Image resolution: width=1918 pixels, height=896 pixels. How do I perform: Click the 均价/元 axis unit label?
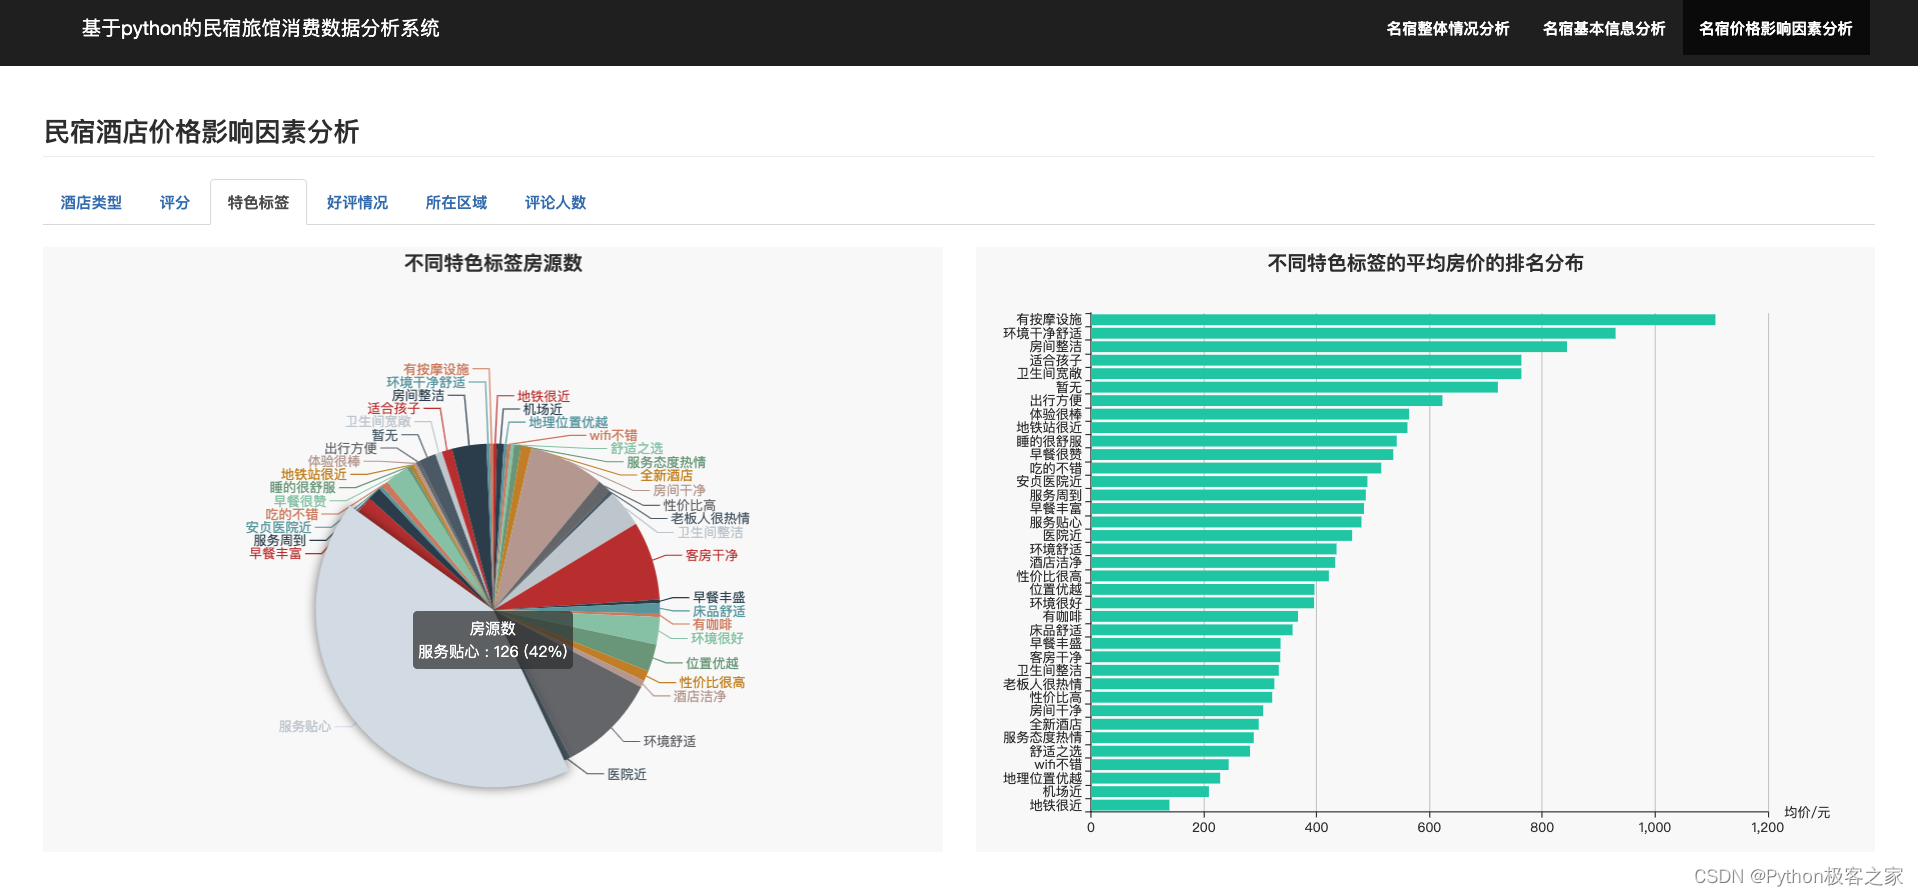click(x=1807, y=812)
